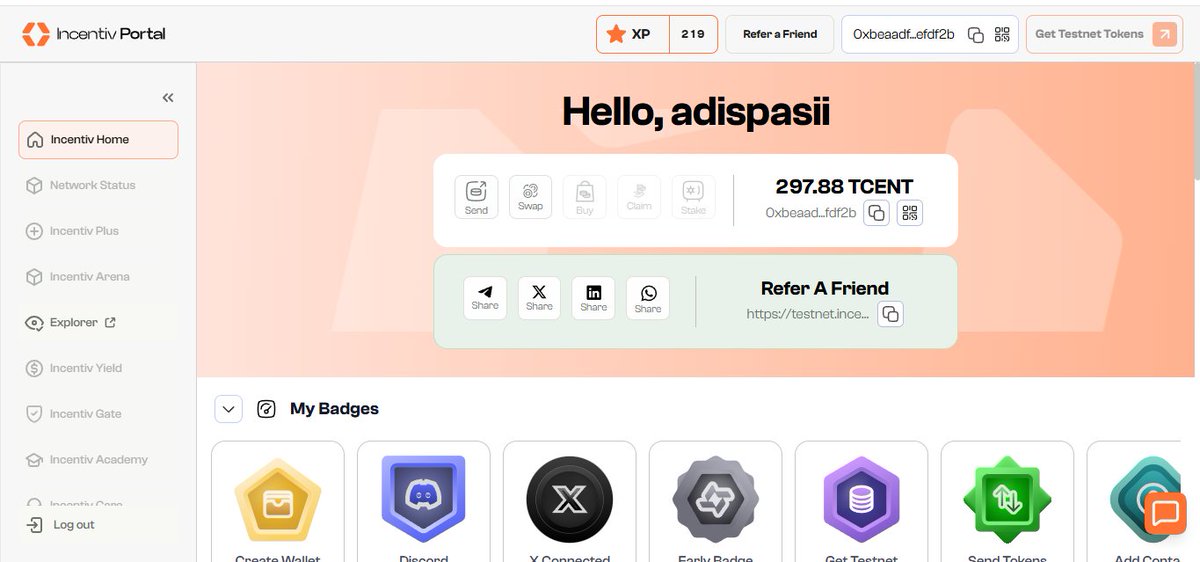Image resolution: width=1200 pixels, height=562 pixels.
Task: Show QR code under the TCENT balance
Action: (909, 213)
